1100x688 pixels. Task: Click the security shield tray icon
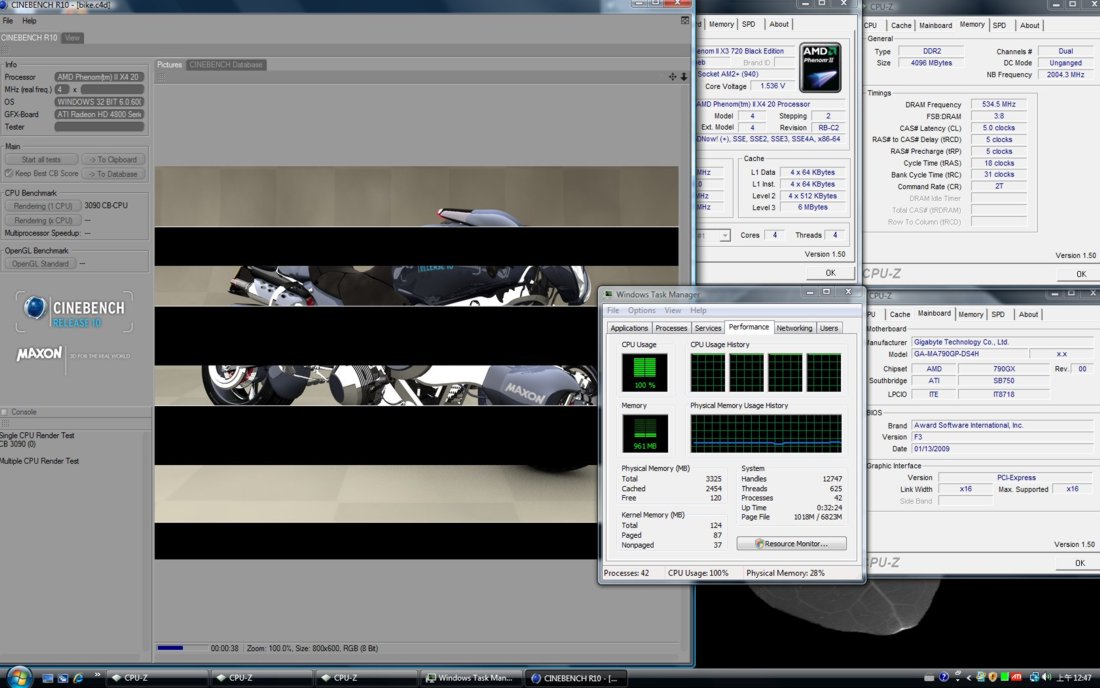click(993, 677)
